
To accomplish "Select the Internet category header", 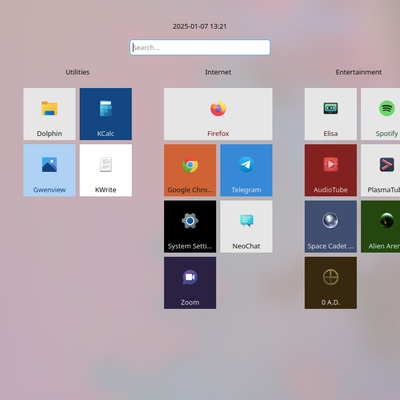I will pos(218,72).
